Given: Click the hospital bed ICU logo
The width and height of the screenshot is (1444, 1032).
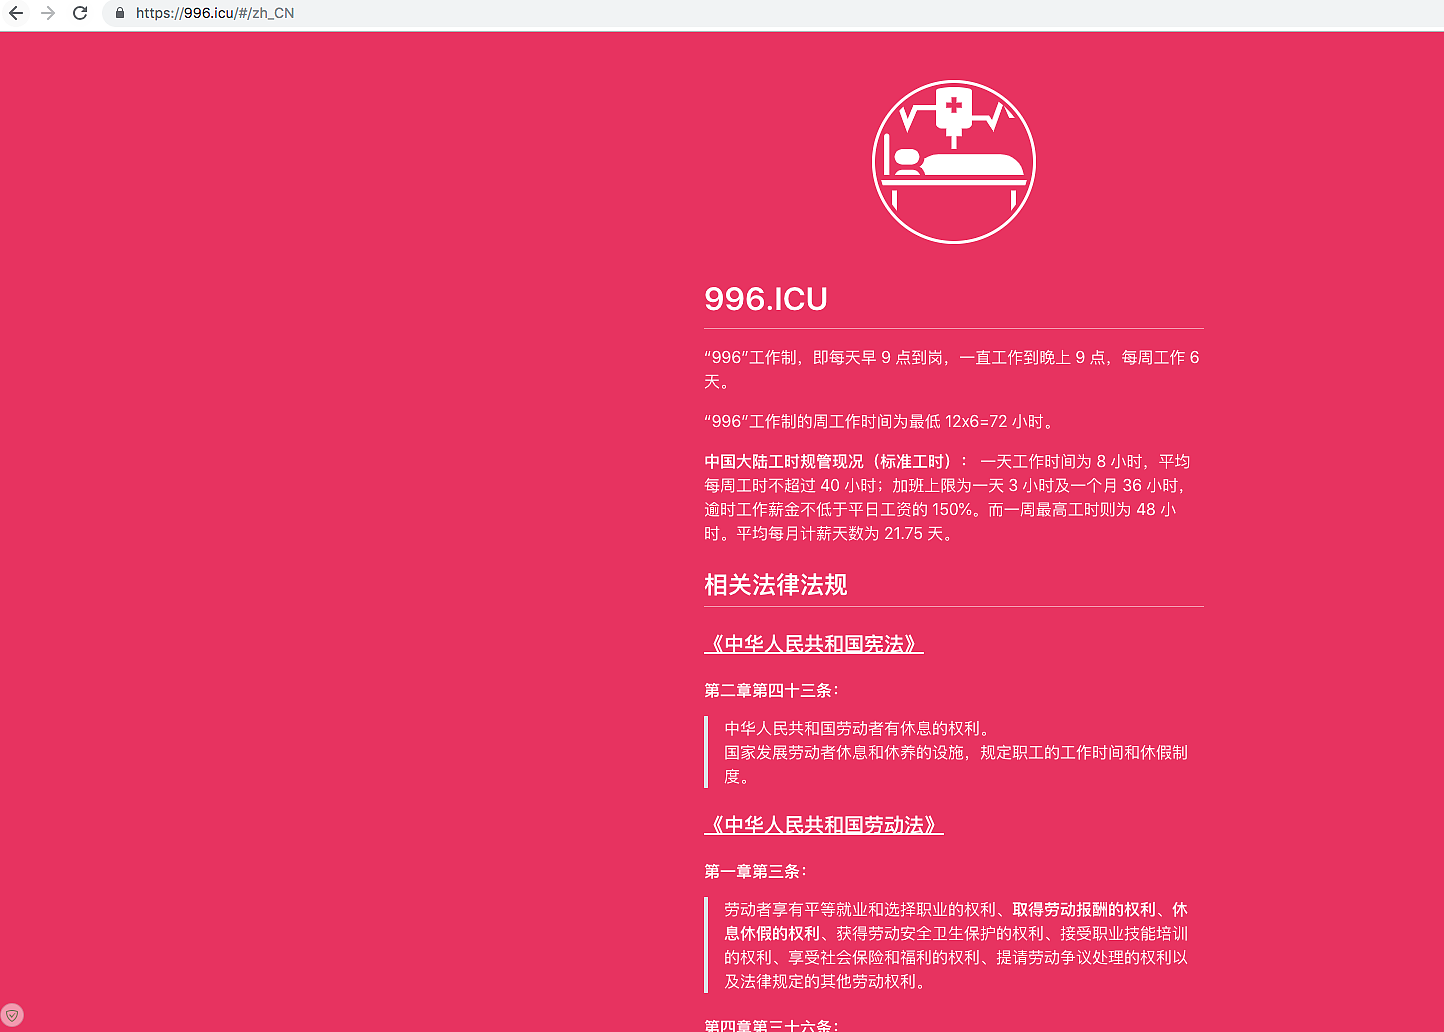Looking at the screenshot, I should [953, 162].
